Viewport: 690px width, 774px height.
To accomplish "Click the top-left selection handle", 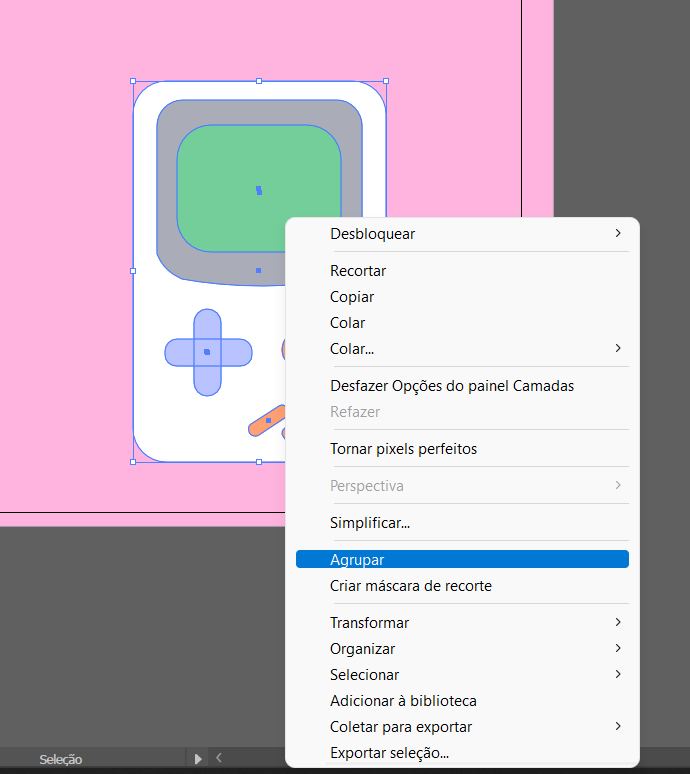I will (133, 81).
